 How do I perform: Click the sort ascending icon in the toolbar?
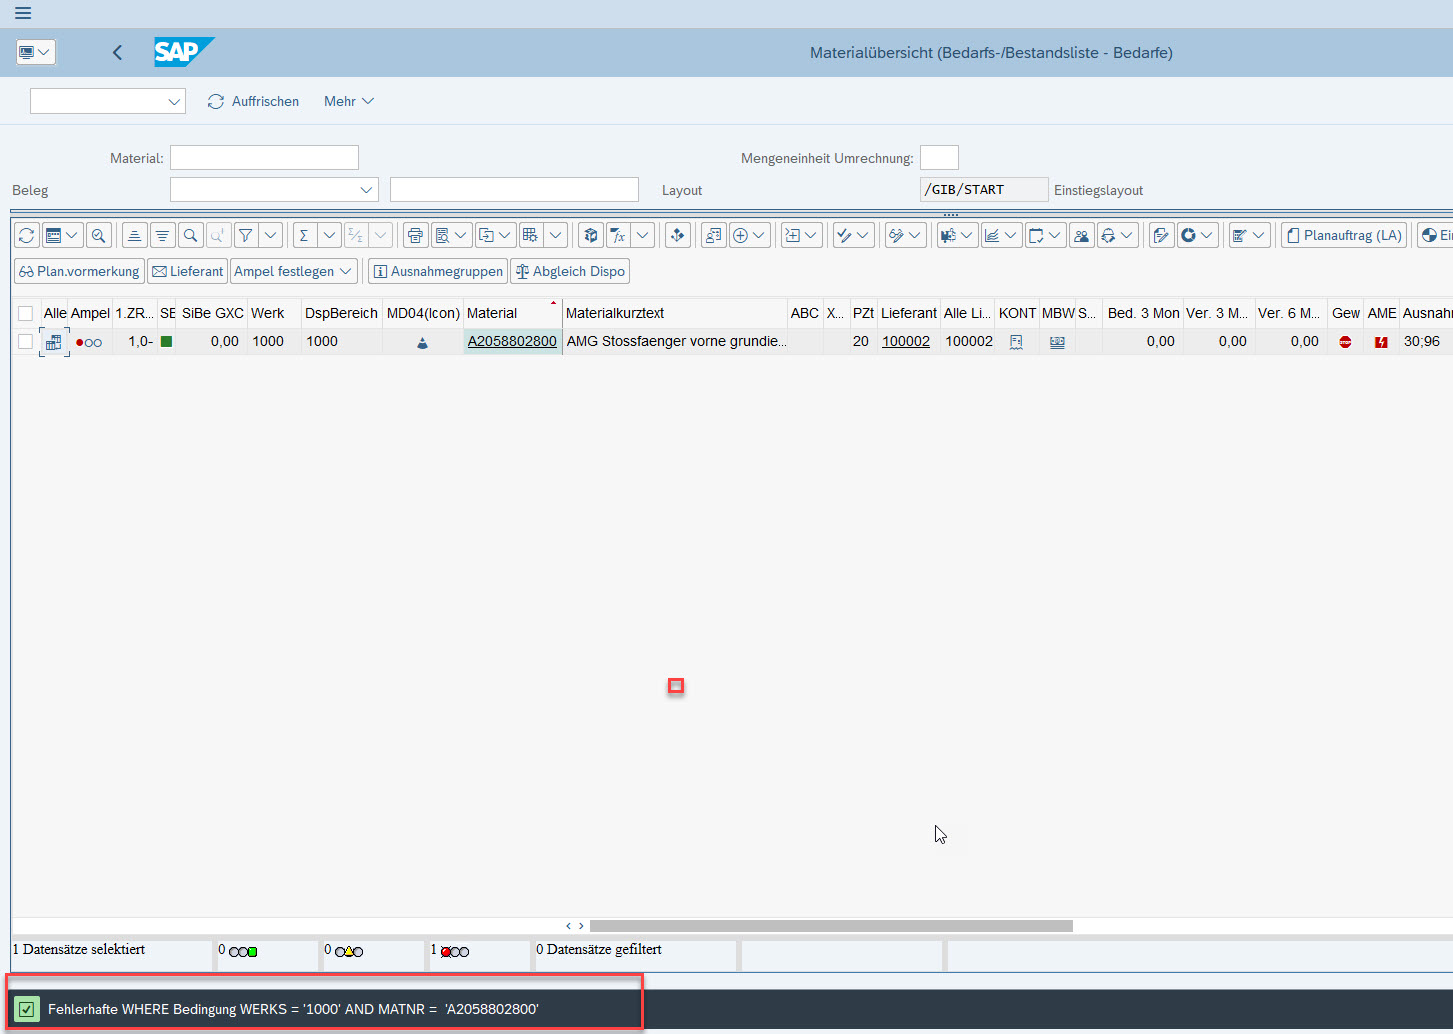[x=134, y=236]
